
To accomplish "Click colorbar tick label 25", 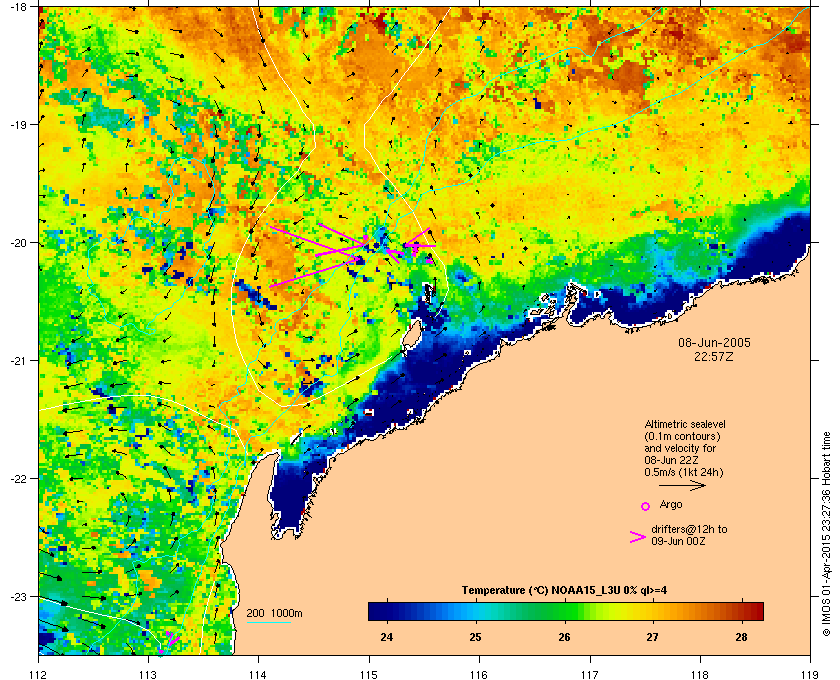I will (x=475, y=637).
